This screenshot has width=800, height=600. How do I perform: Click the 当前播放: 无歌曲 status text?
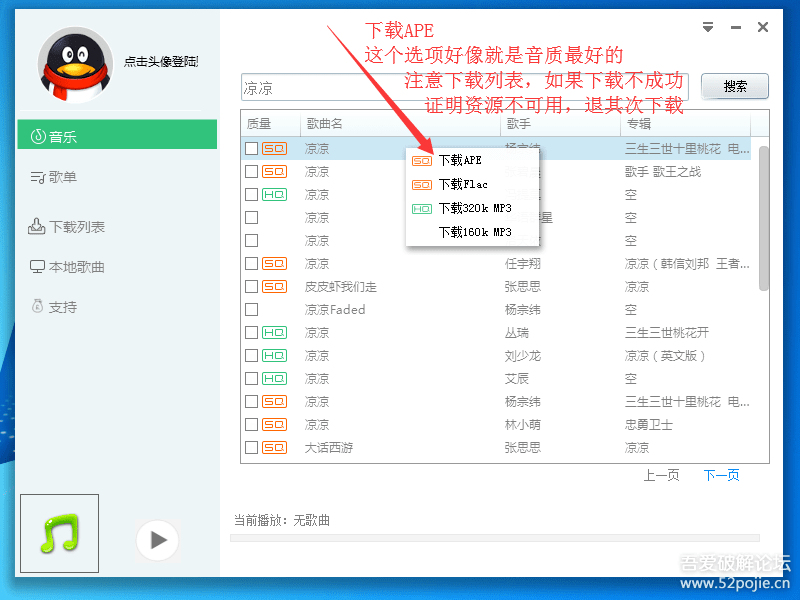point(282,520)
